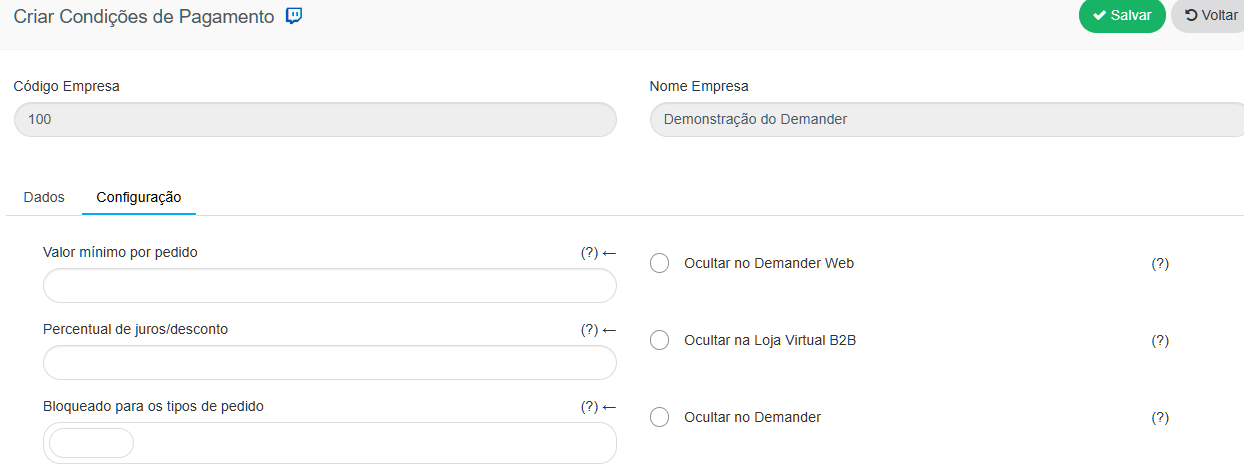1244x464 pixels.
Task: Click help (?) beside Valor mínimo por pedido
Action: click(589, 253)
